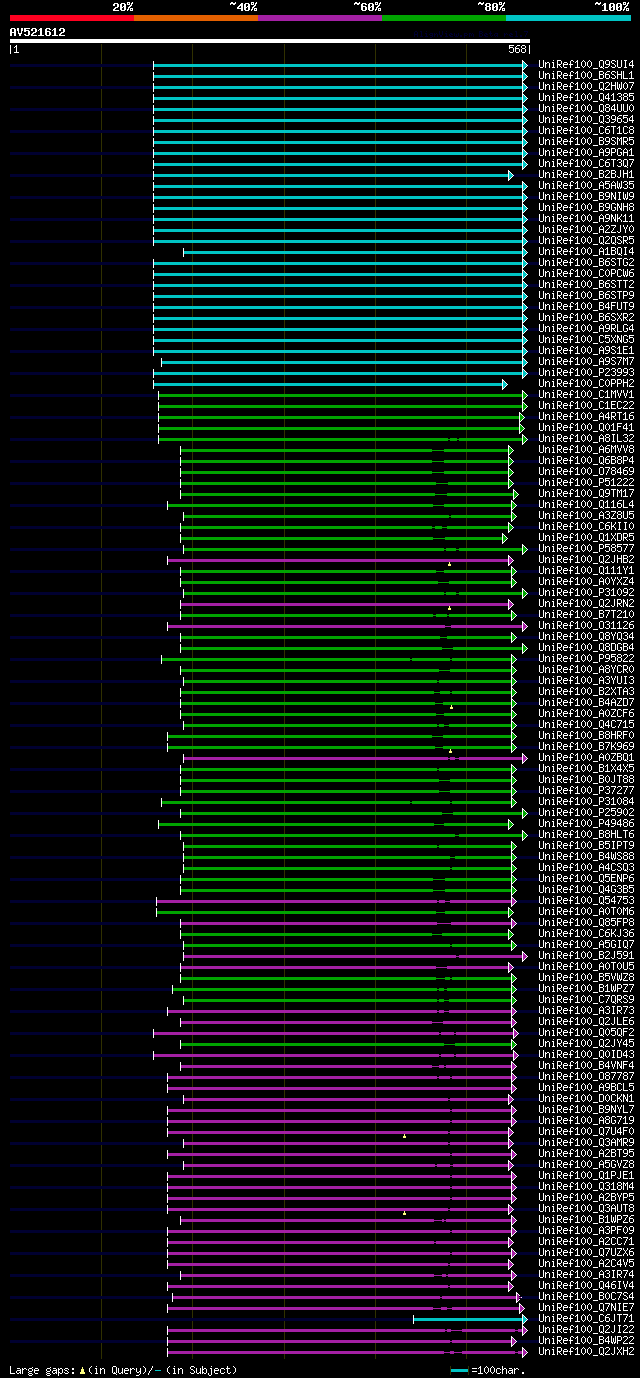The image size is (640, 1378).
Task: Click the green ~80% identity legend segment
Action: tap(444, 17)
